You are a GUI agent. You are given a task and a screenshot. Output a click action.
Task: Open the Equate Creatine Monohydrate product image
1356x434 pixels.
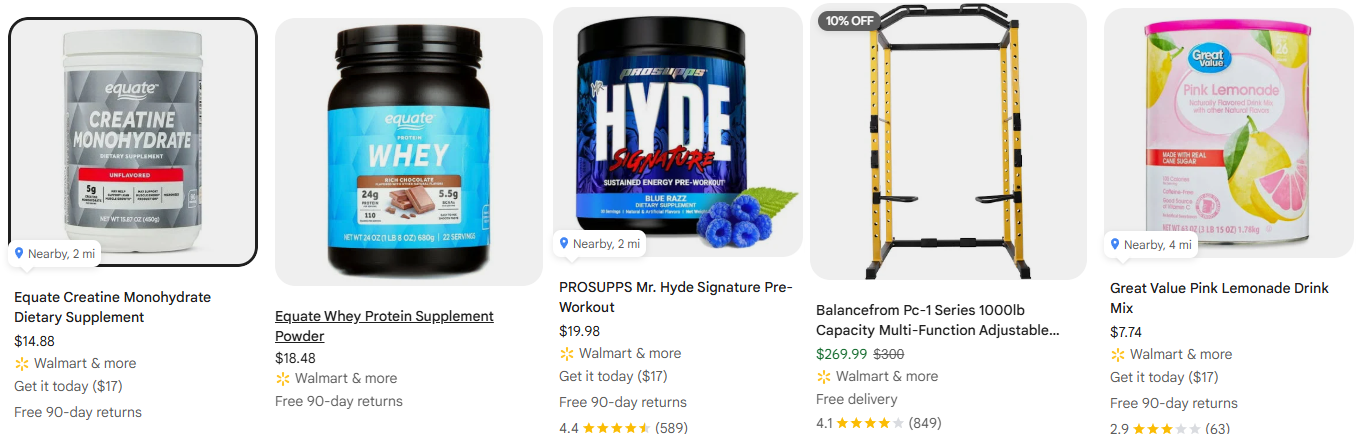click(x=133, y=142)
